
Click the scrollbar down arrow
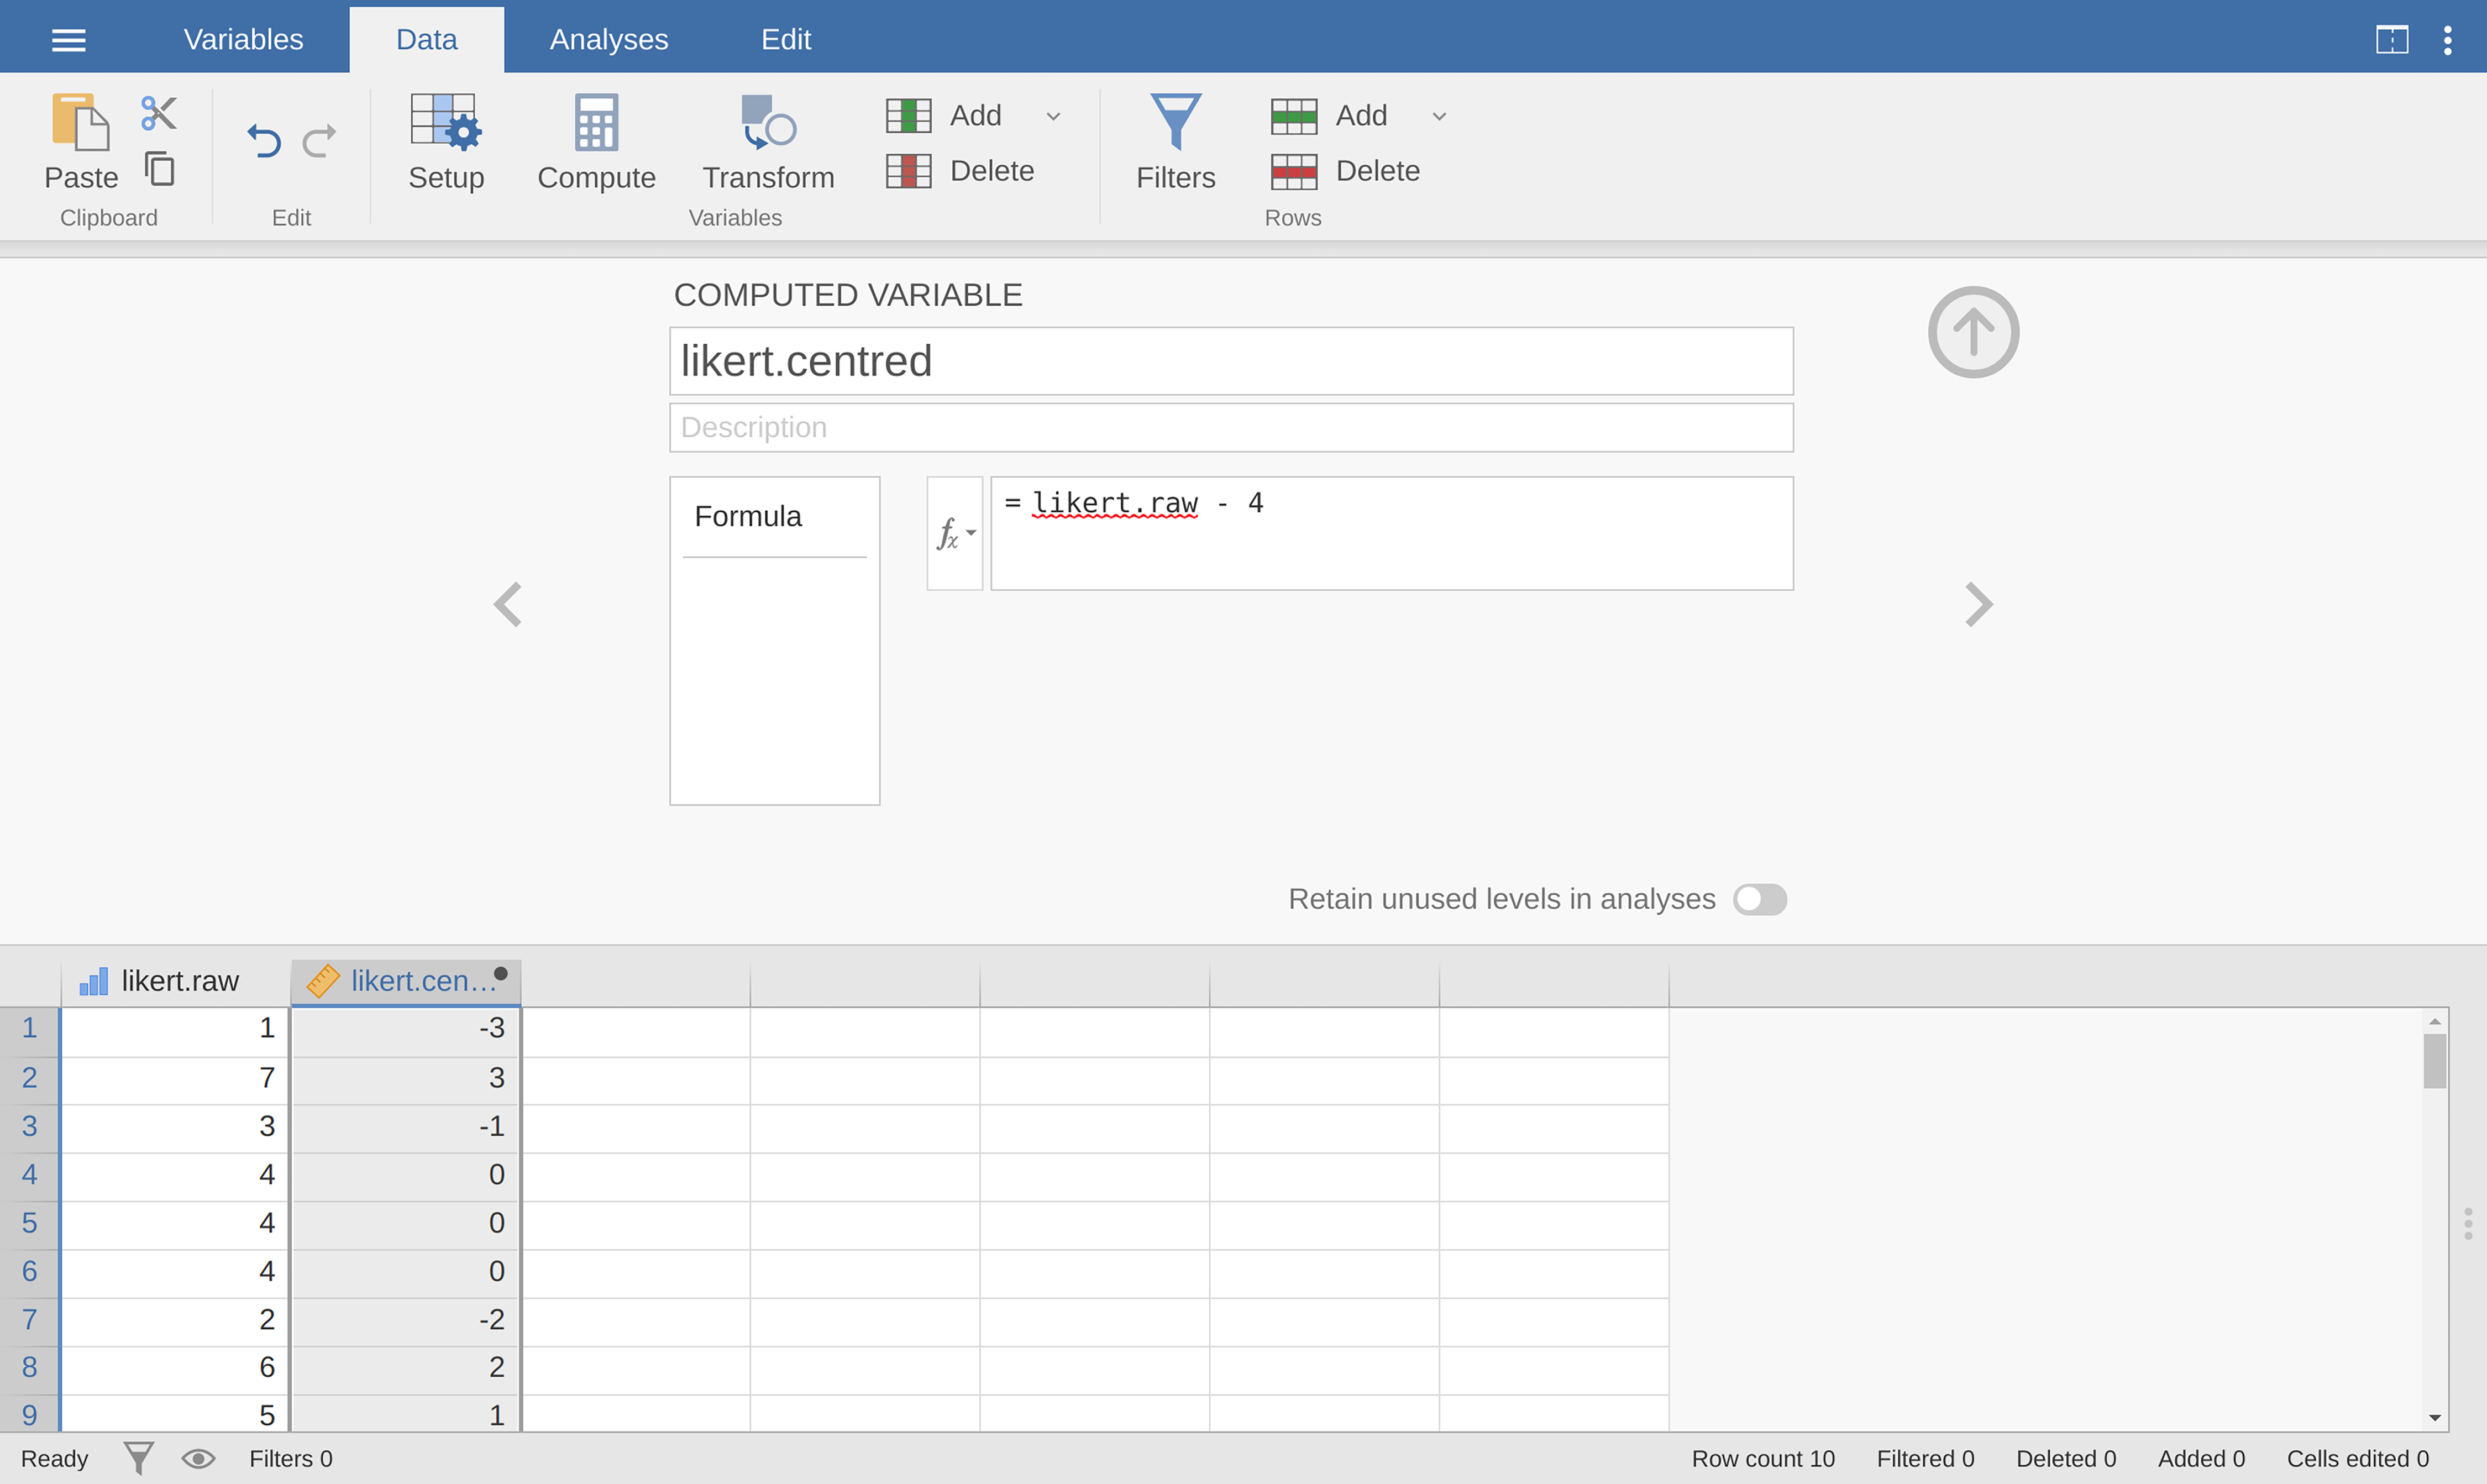point(2435,1417)
